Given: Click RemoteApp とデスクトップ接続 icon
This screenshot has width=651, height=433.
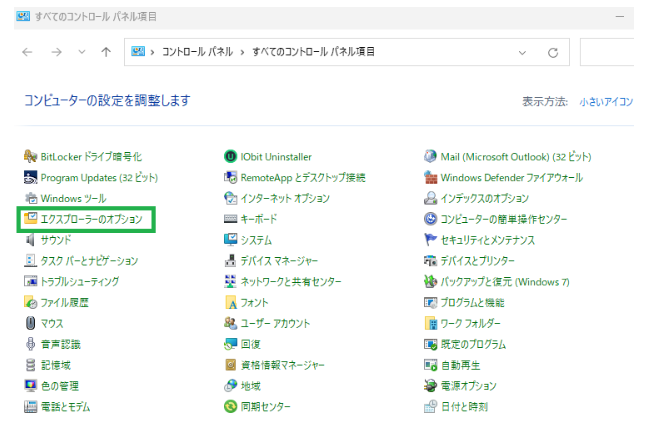Looking at the screenshot, I should (230, 177).
